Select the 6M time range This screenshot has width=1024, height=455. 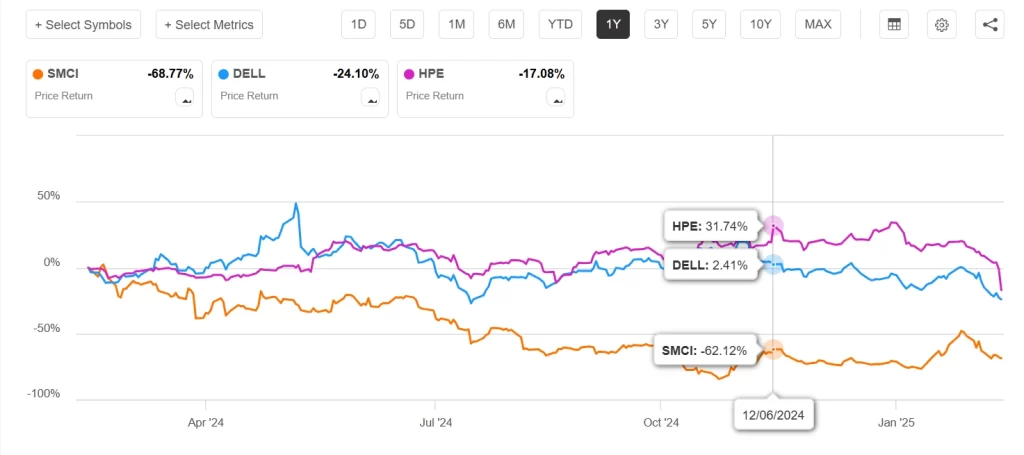[506, 25]
